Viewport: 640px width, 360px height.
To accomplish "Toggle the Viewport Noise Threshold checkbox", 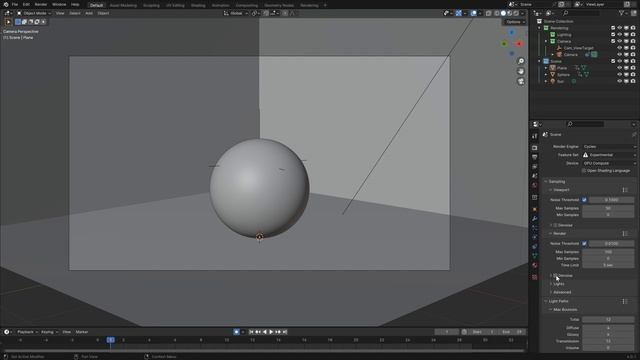I will [x=584, y=200].
